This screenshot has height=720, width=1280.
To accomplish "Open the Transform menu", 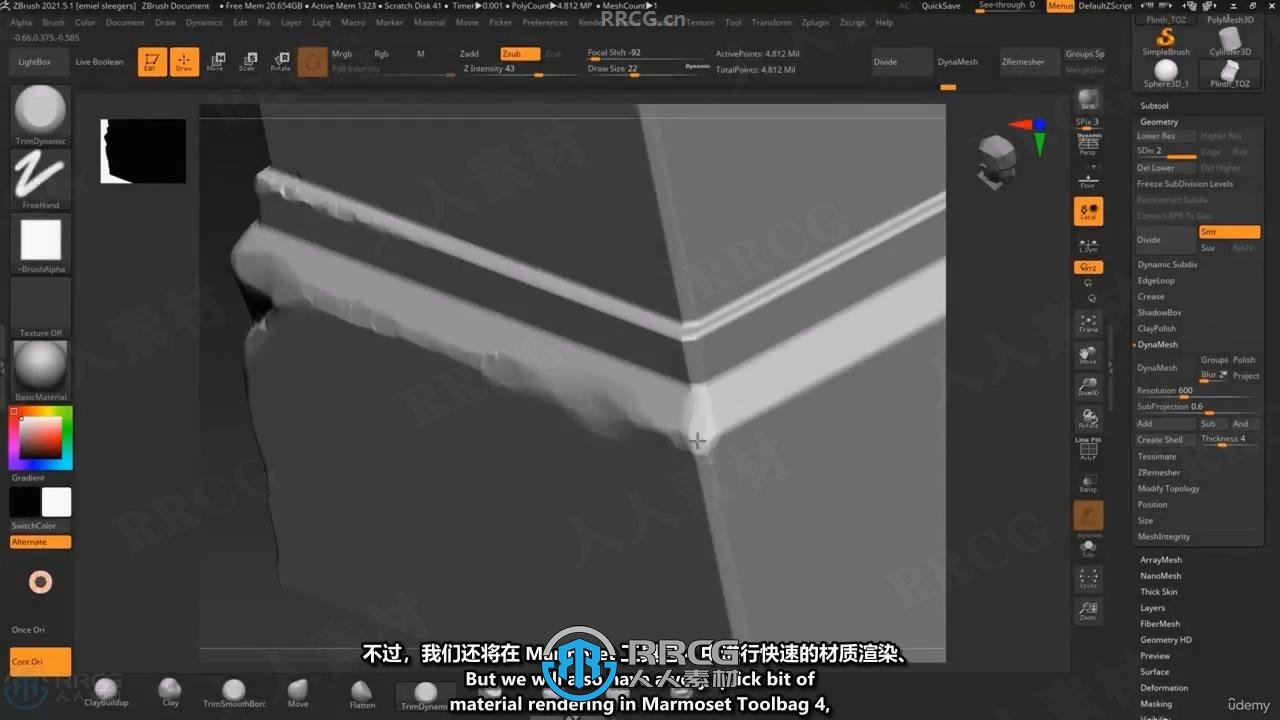I will pyautogui.click(x=771, y=22).
